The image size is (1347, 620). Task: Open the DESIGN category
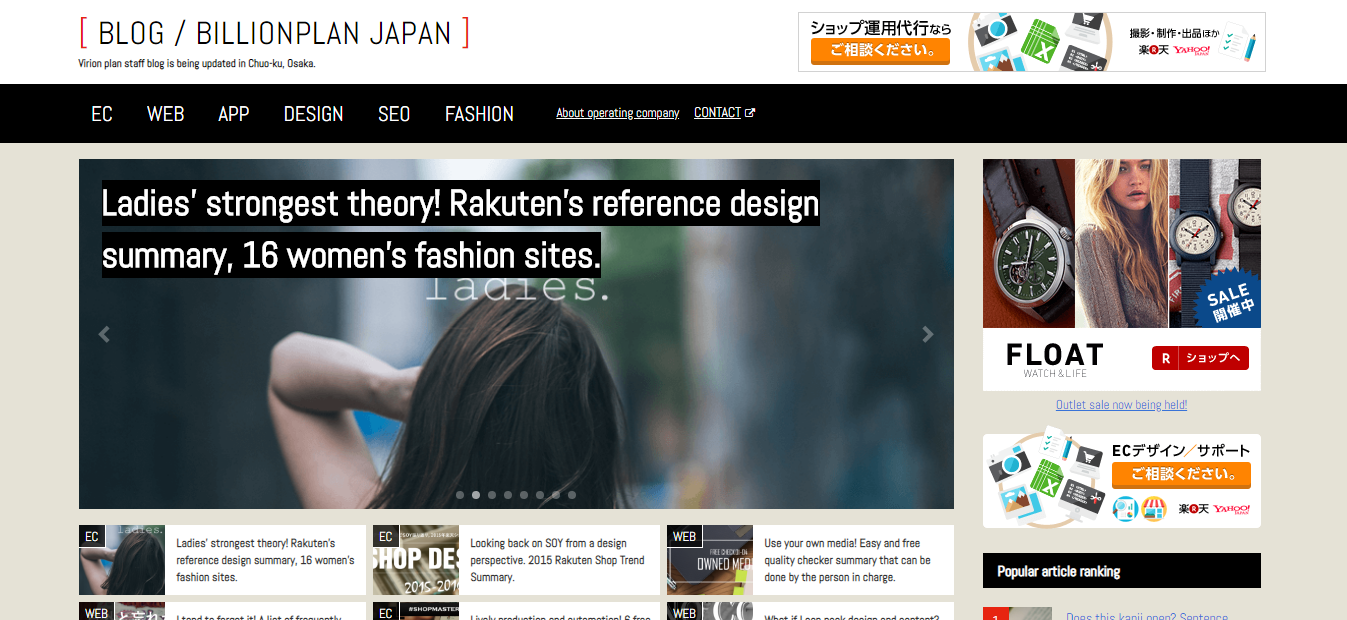tap(313, 114)
